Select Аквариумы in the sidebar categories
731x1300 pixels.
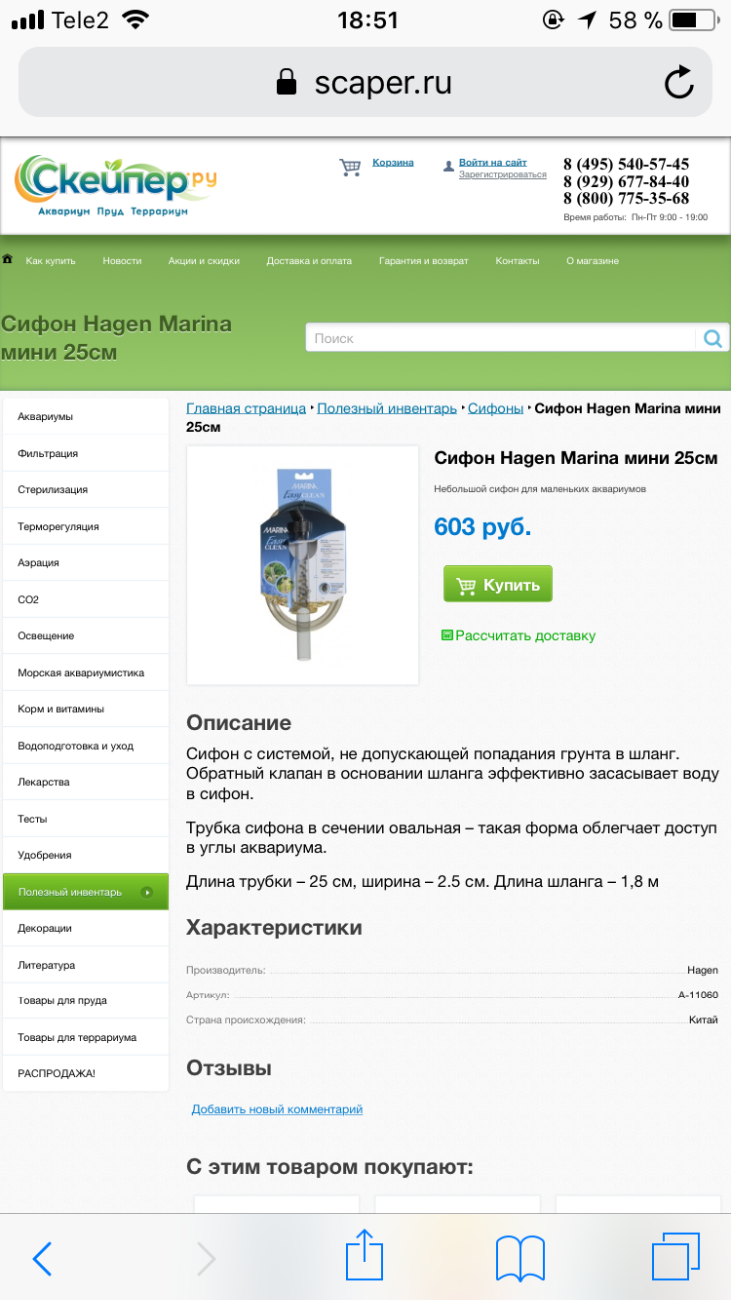86,416
